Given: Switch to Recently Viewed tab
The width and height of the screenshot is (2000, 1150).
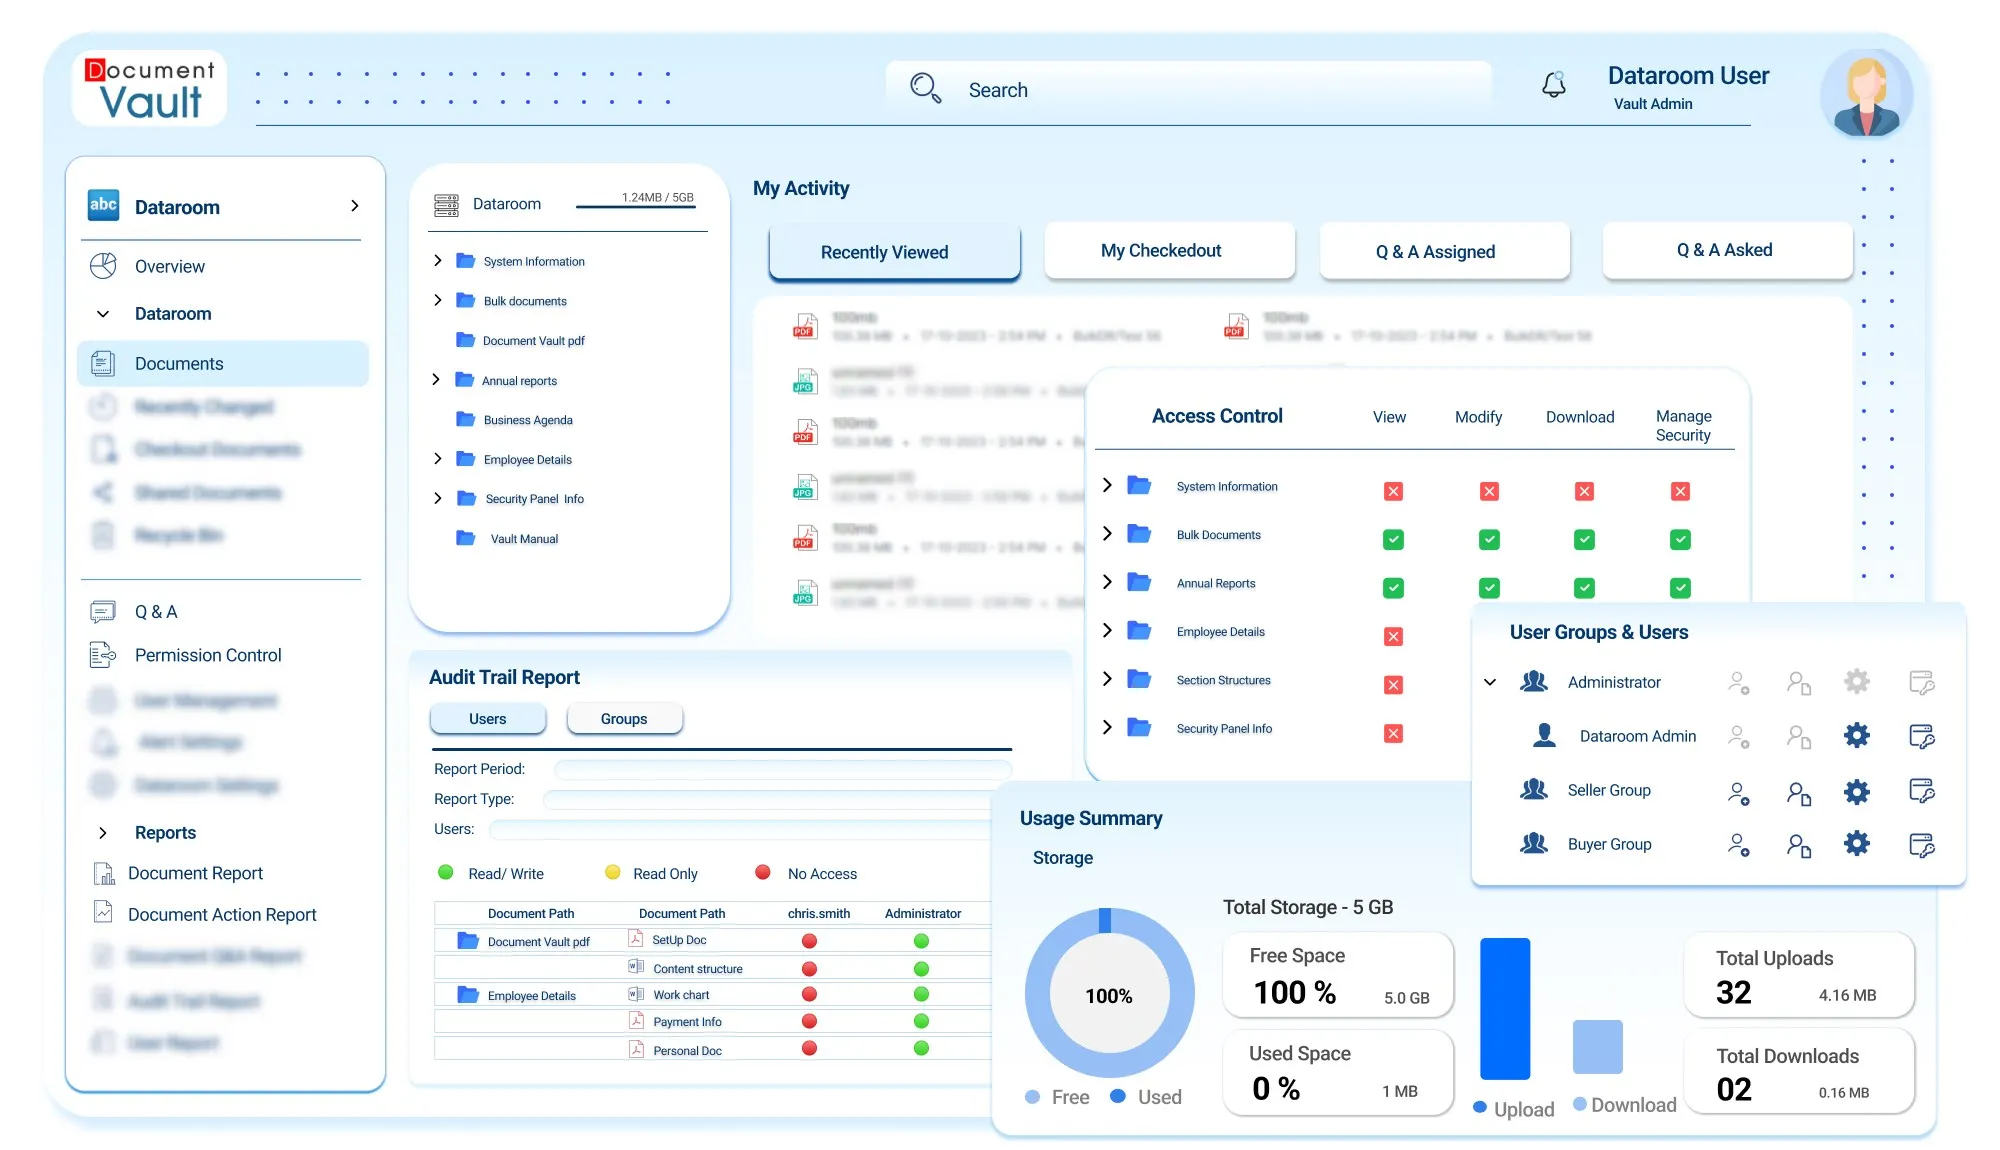Looking at the screenshot, I should (894, 252).
